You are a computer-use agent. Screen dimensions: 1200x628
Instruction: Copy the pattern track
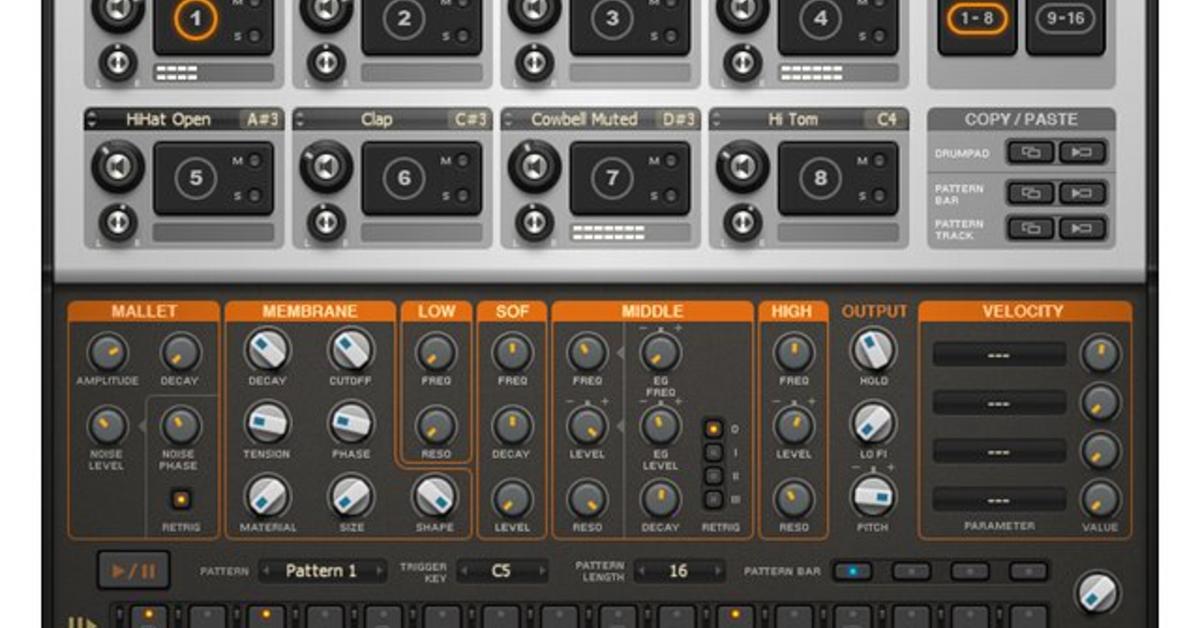(x=1030, y=228)
